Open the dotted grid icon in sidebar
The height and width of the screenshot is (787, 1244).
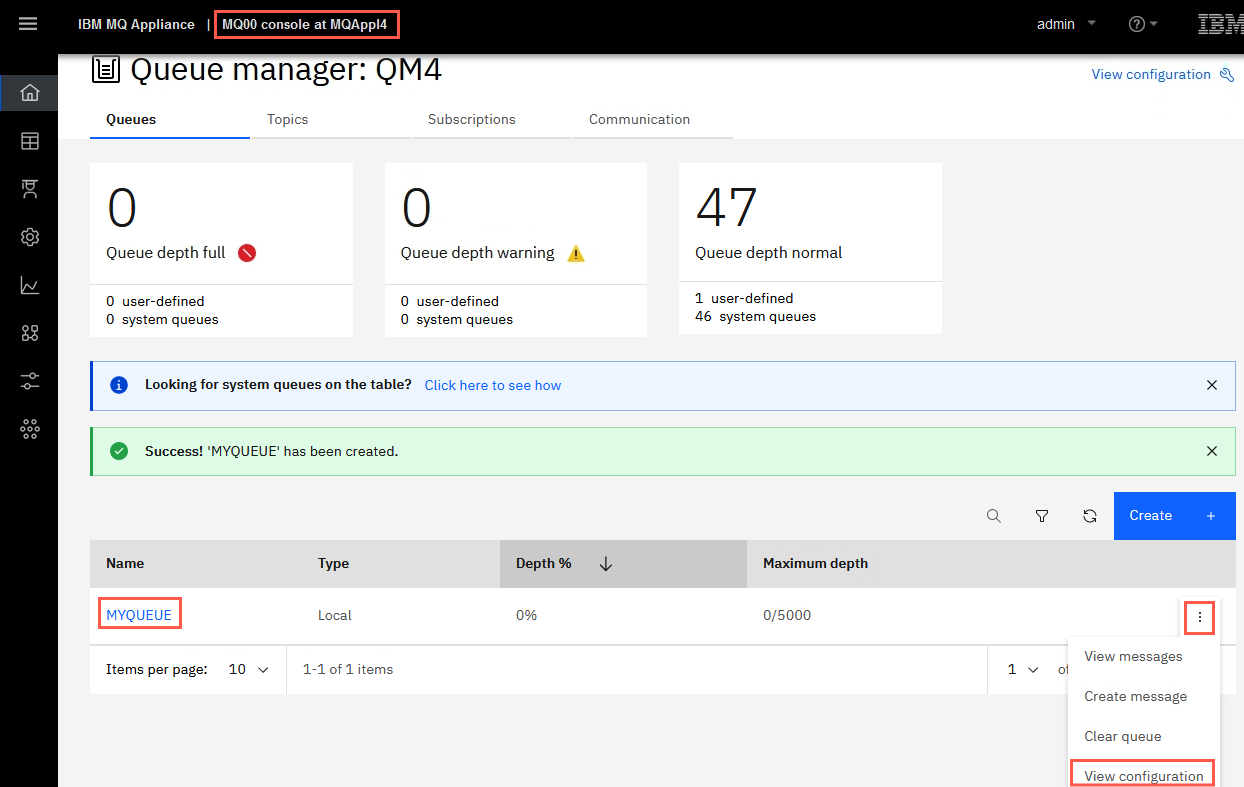click(x=30, y=429)
